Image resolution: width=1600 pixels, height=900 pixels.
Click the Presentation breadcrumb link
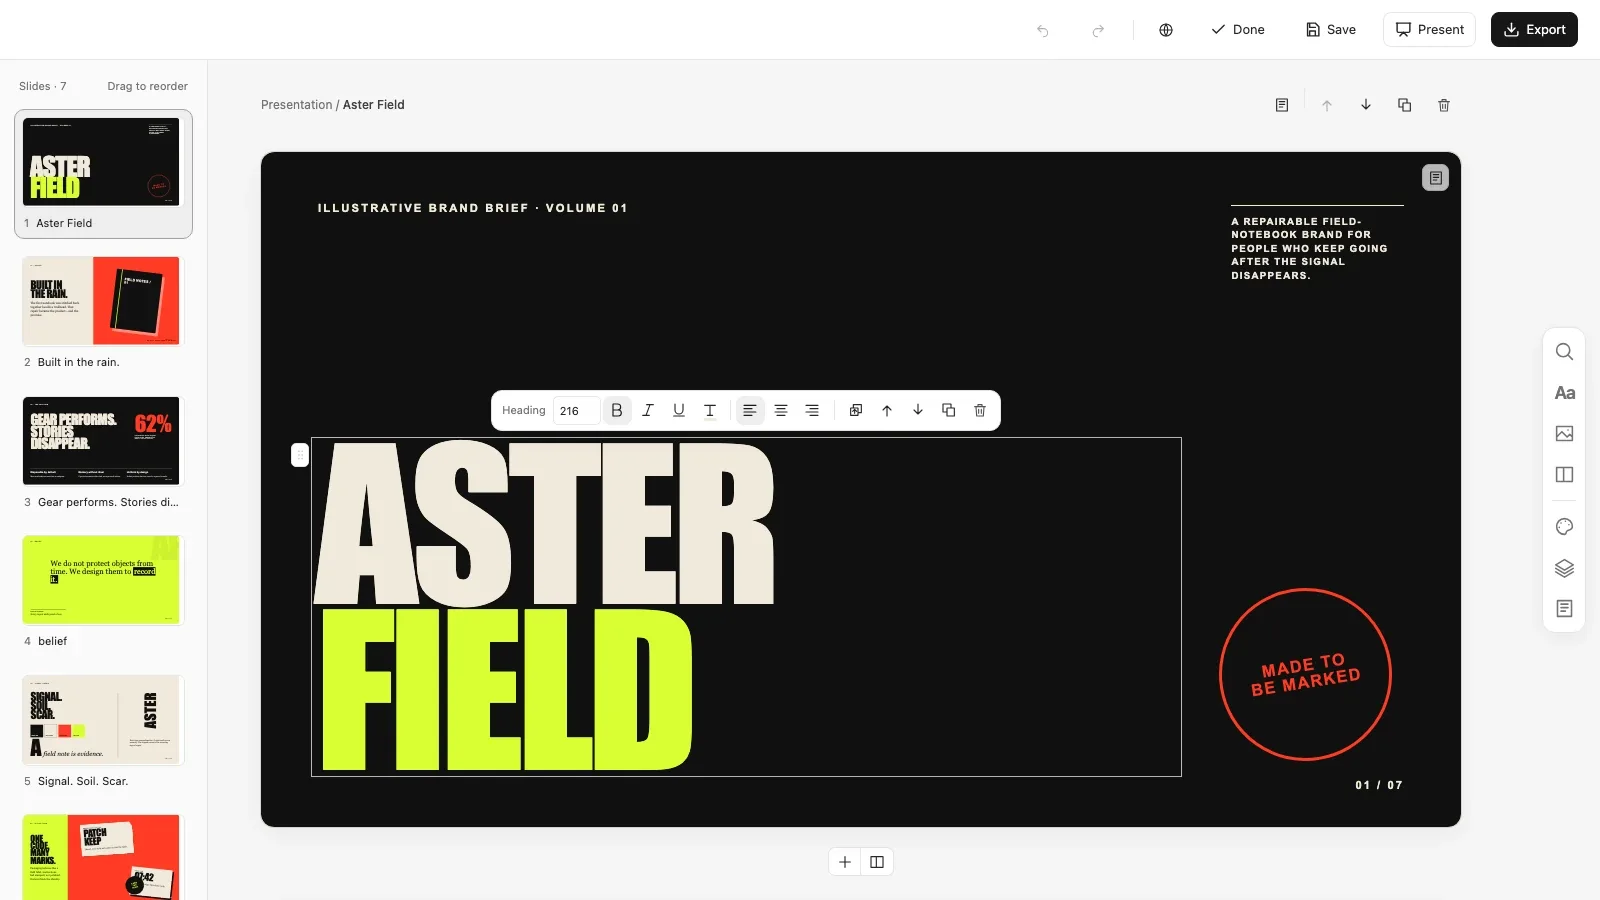(x=296, y=105)
